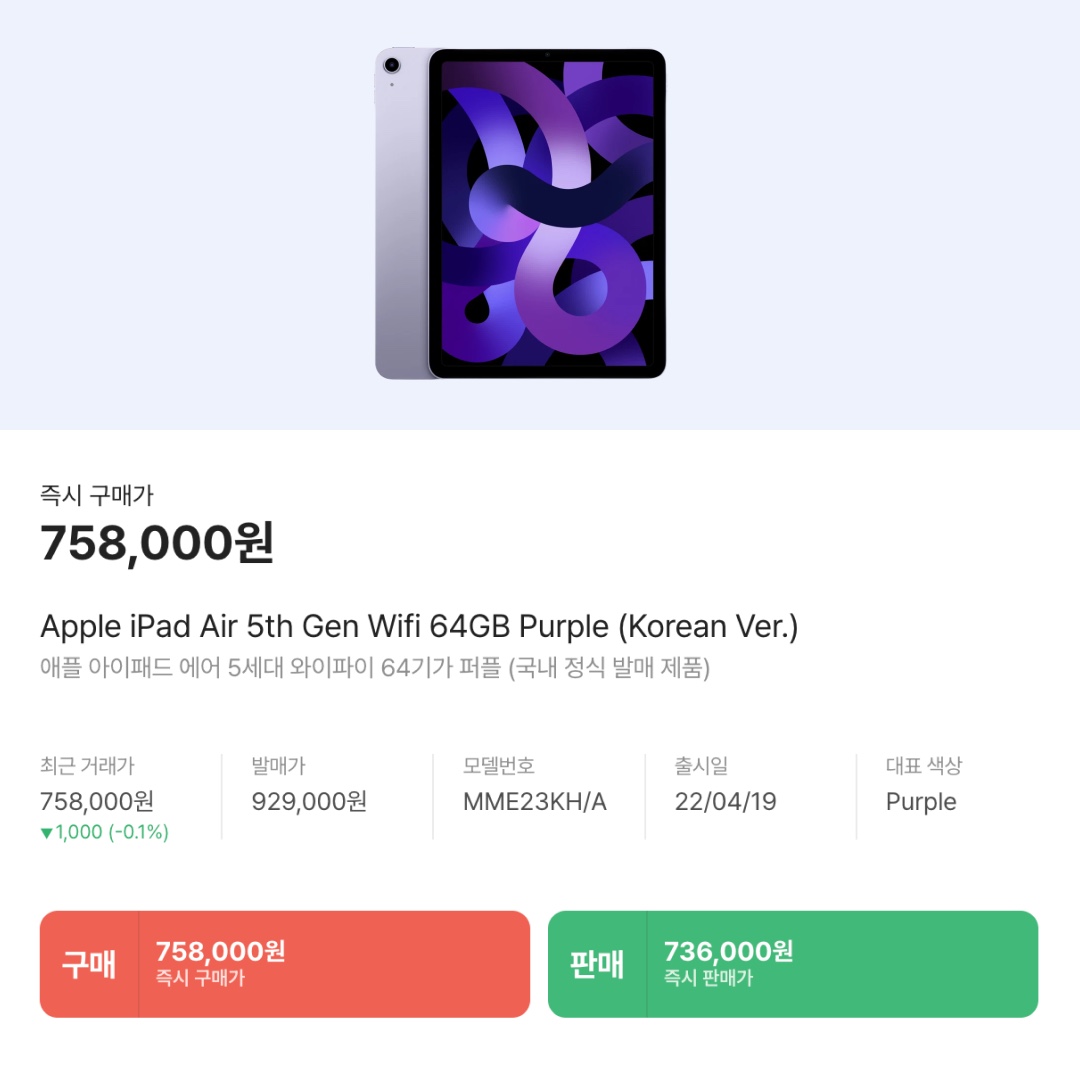Click the model number MME23KH/A
Screen dimensions: 1080x1080
coord(535,802)
